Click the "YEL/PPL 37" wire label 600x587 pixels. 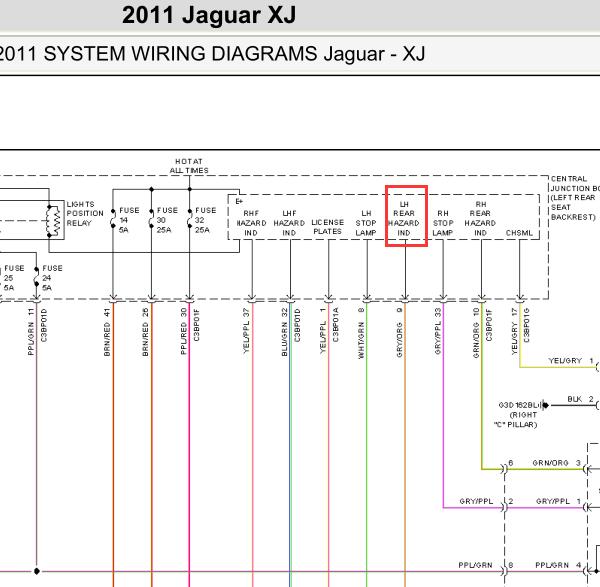coord(246,331)
